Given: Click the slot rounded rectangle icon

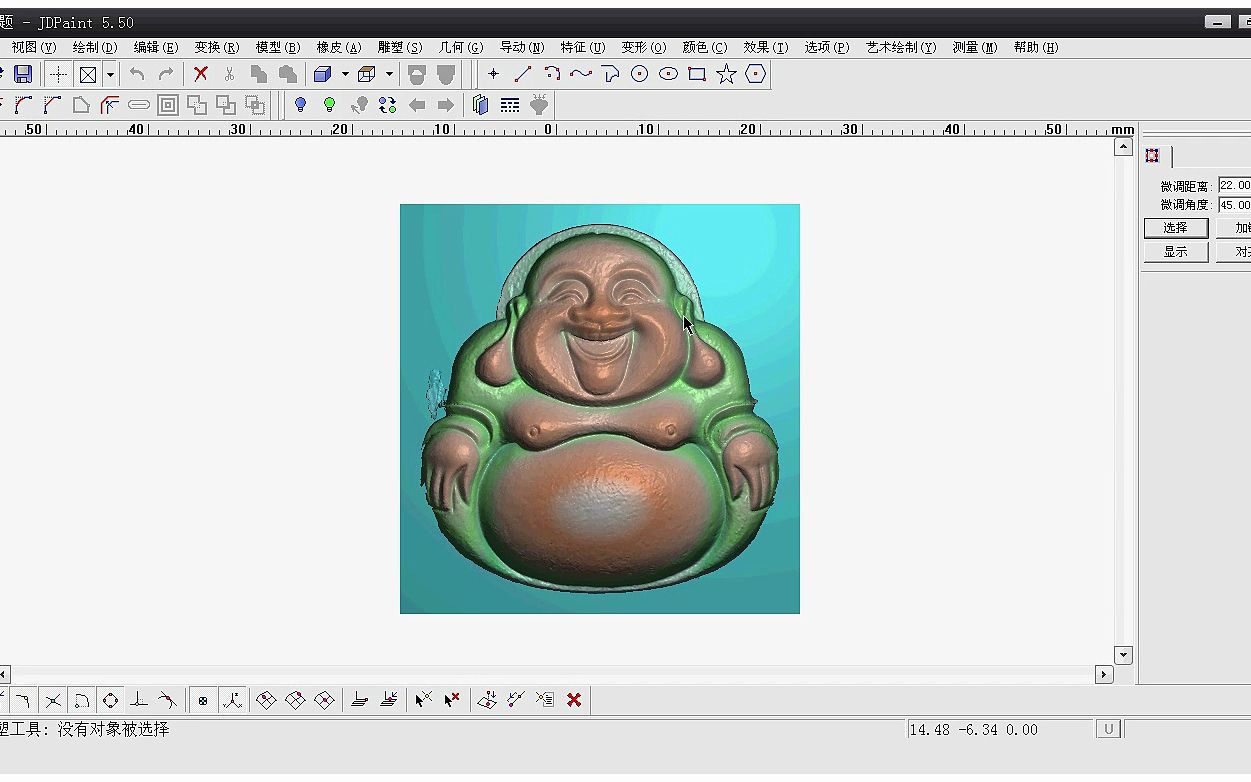Looking at the screenshot, I should point(139,105).
